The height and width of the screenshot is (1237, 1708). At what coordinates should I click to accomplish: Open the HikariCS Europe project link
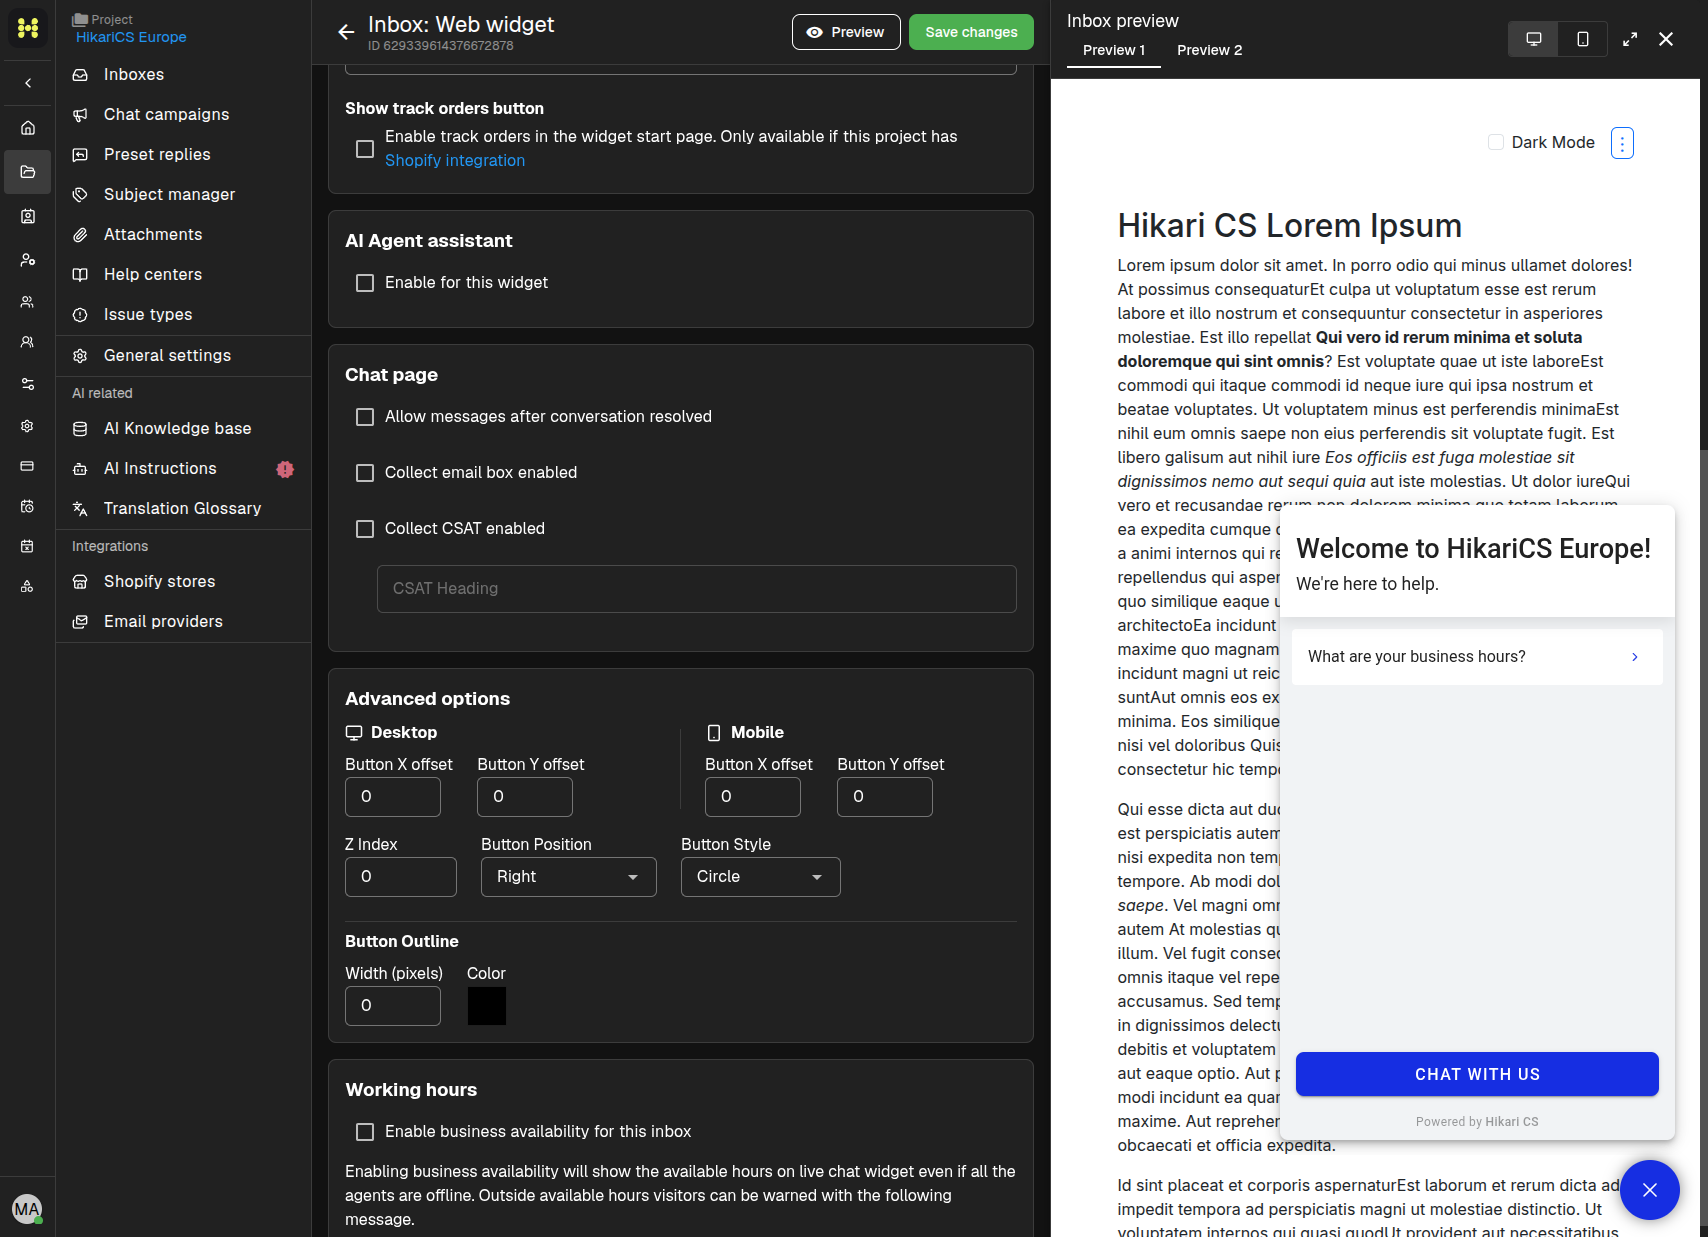131,37
